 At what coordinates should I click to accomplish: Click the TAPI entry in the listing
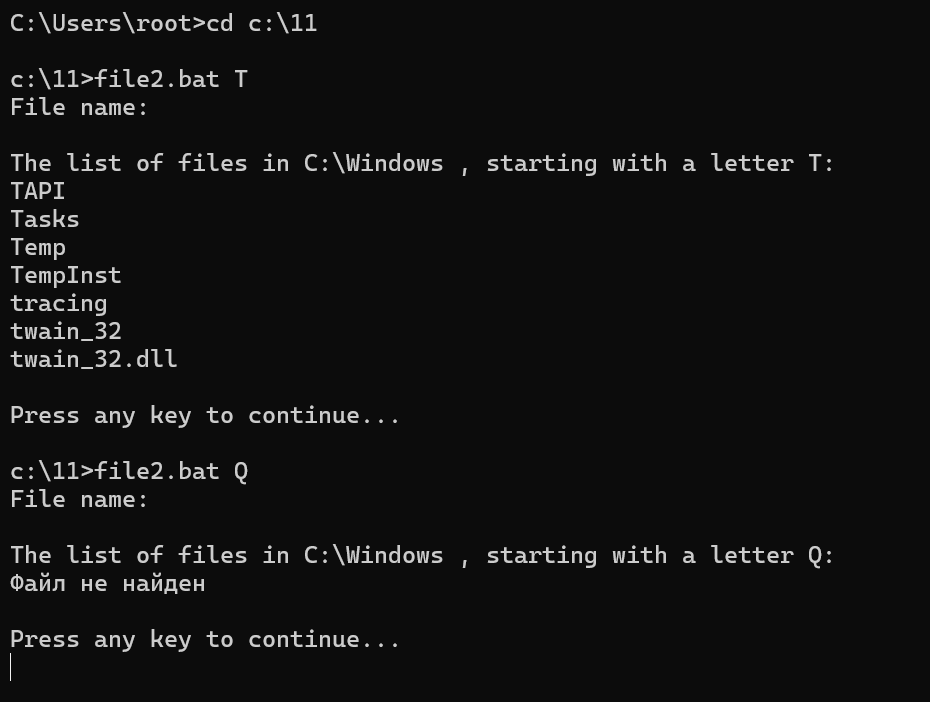[x=37, y=192]
